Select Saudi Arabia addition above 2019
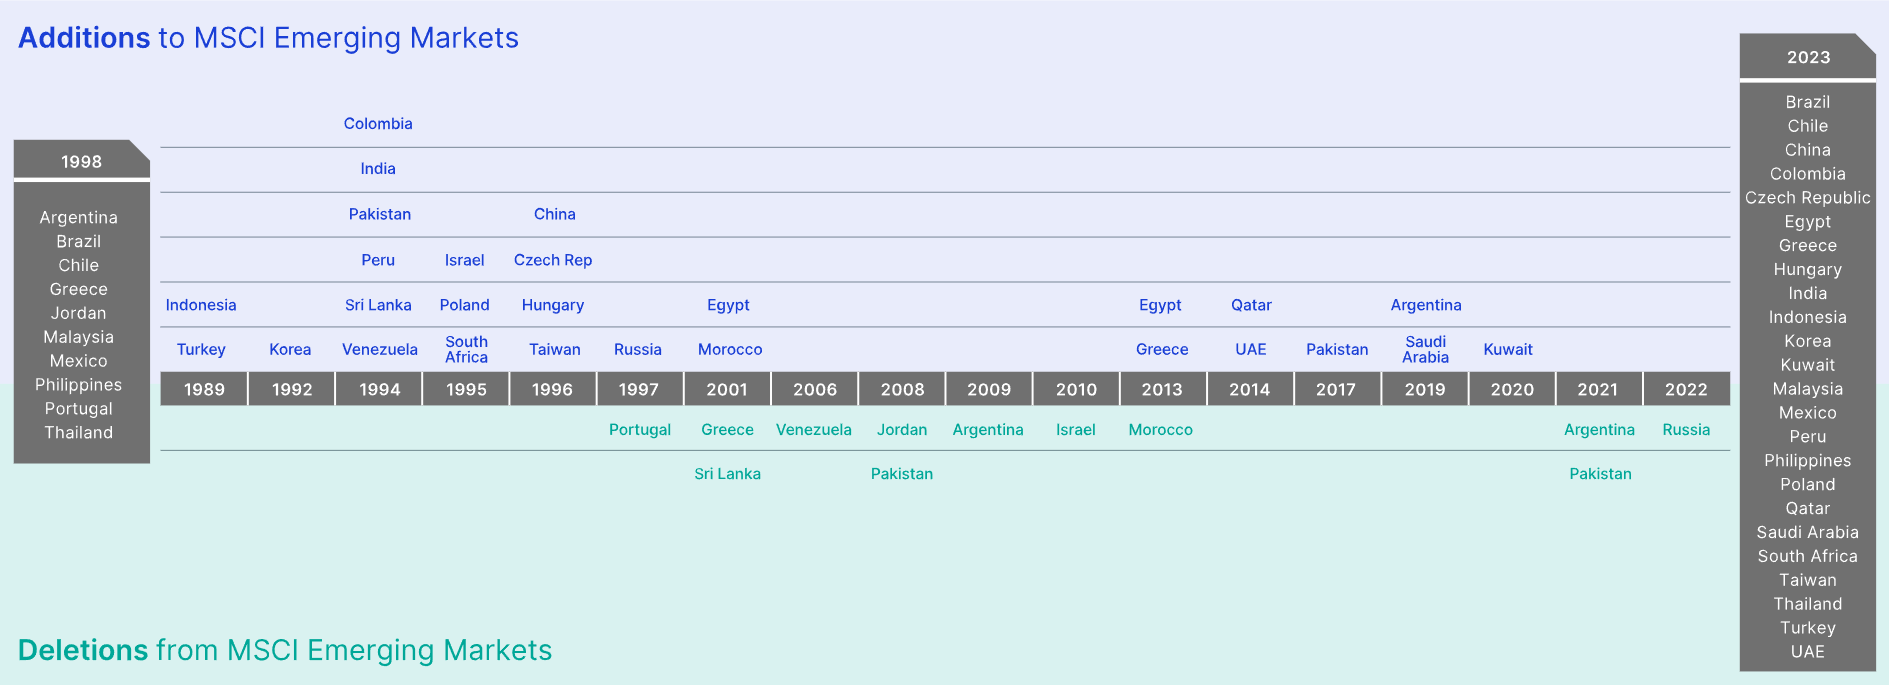 click(1425, 349)
